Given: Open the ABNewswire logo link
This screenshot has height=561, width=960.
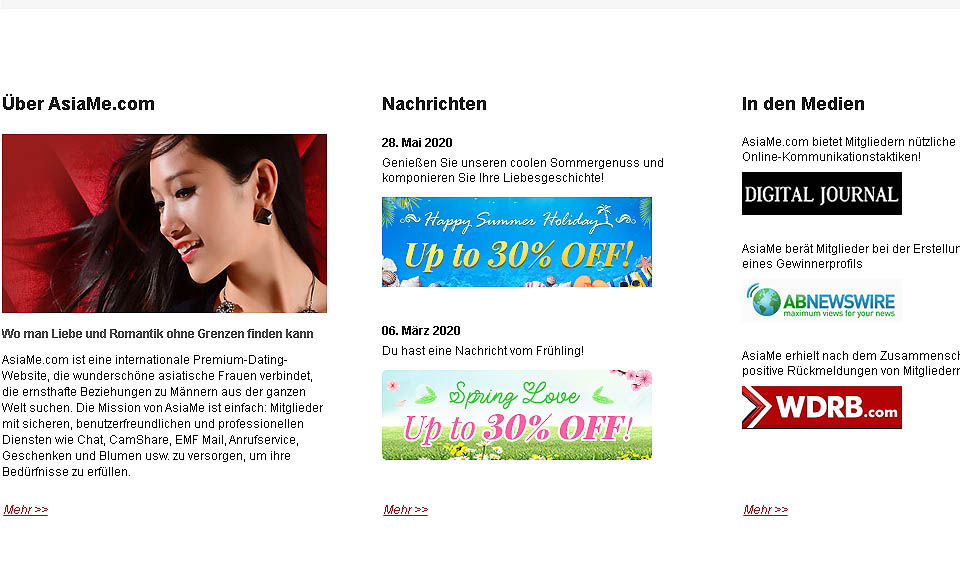Looking at the screenshot, I should (822, 301).
